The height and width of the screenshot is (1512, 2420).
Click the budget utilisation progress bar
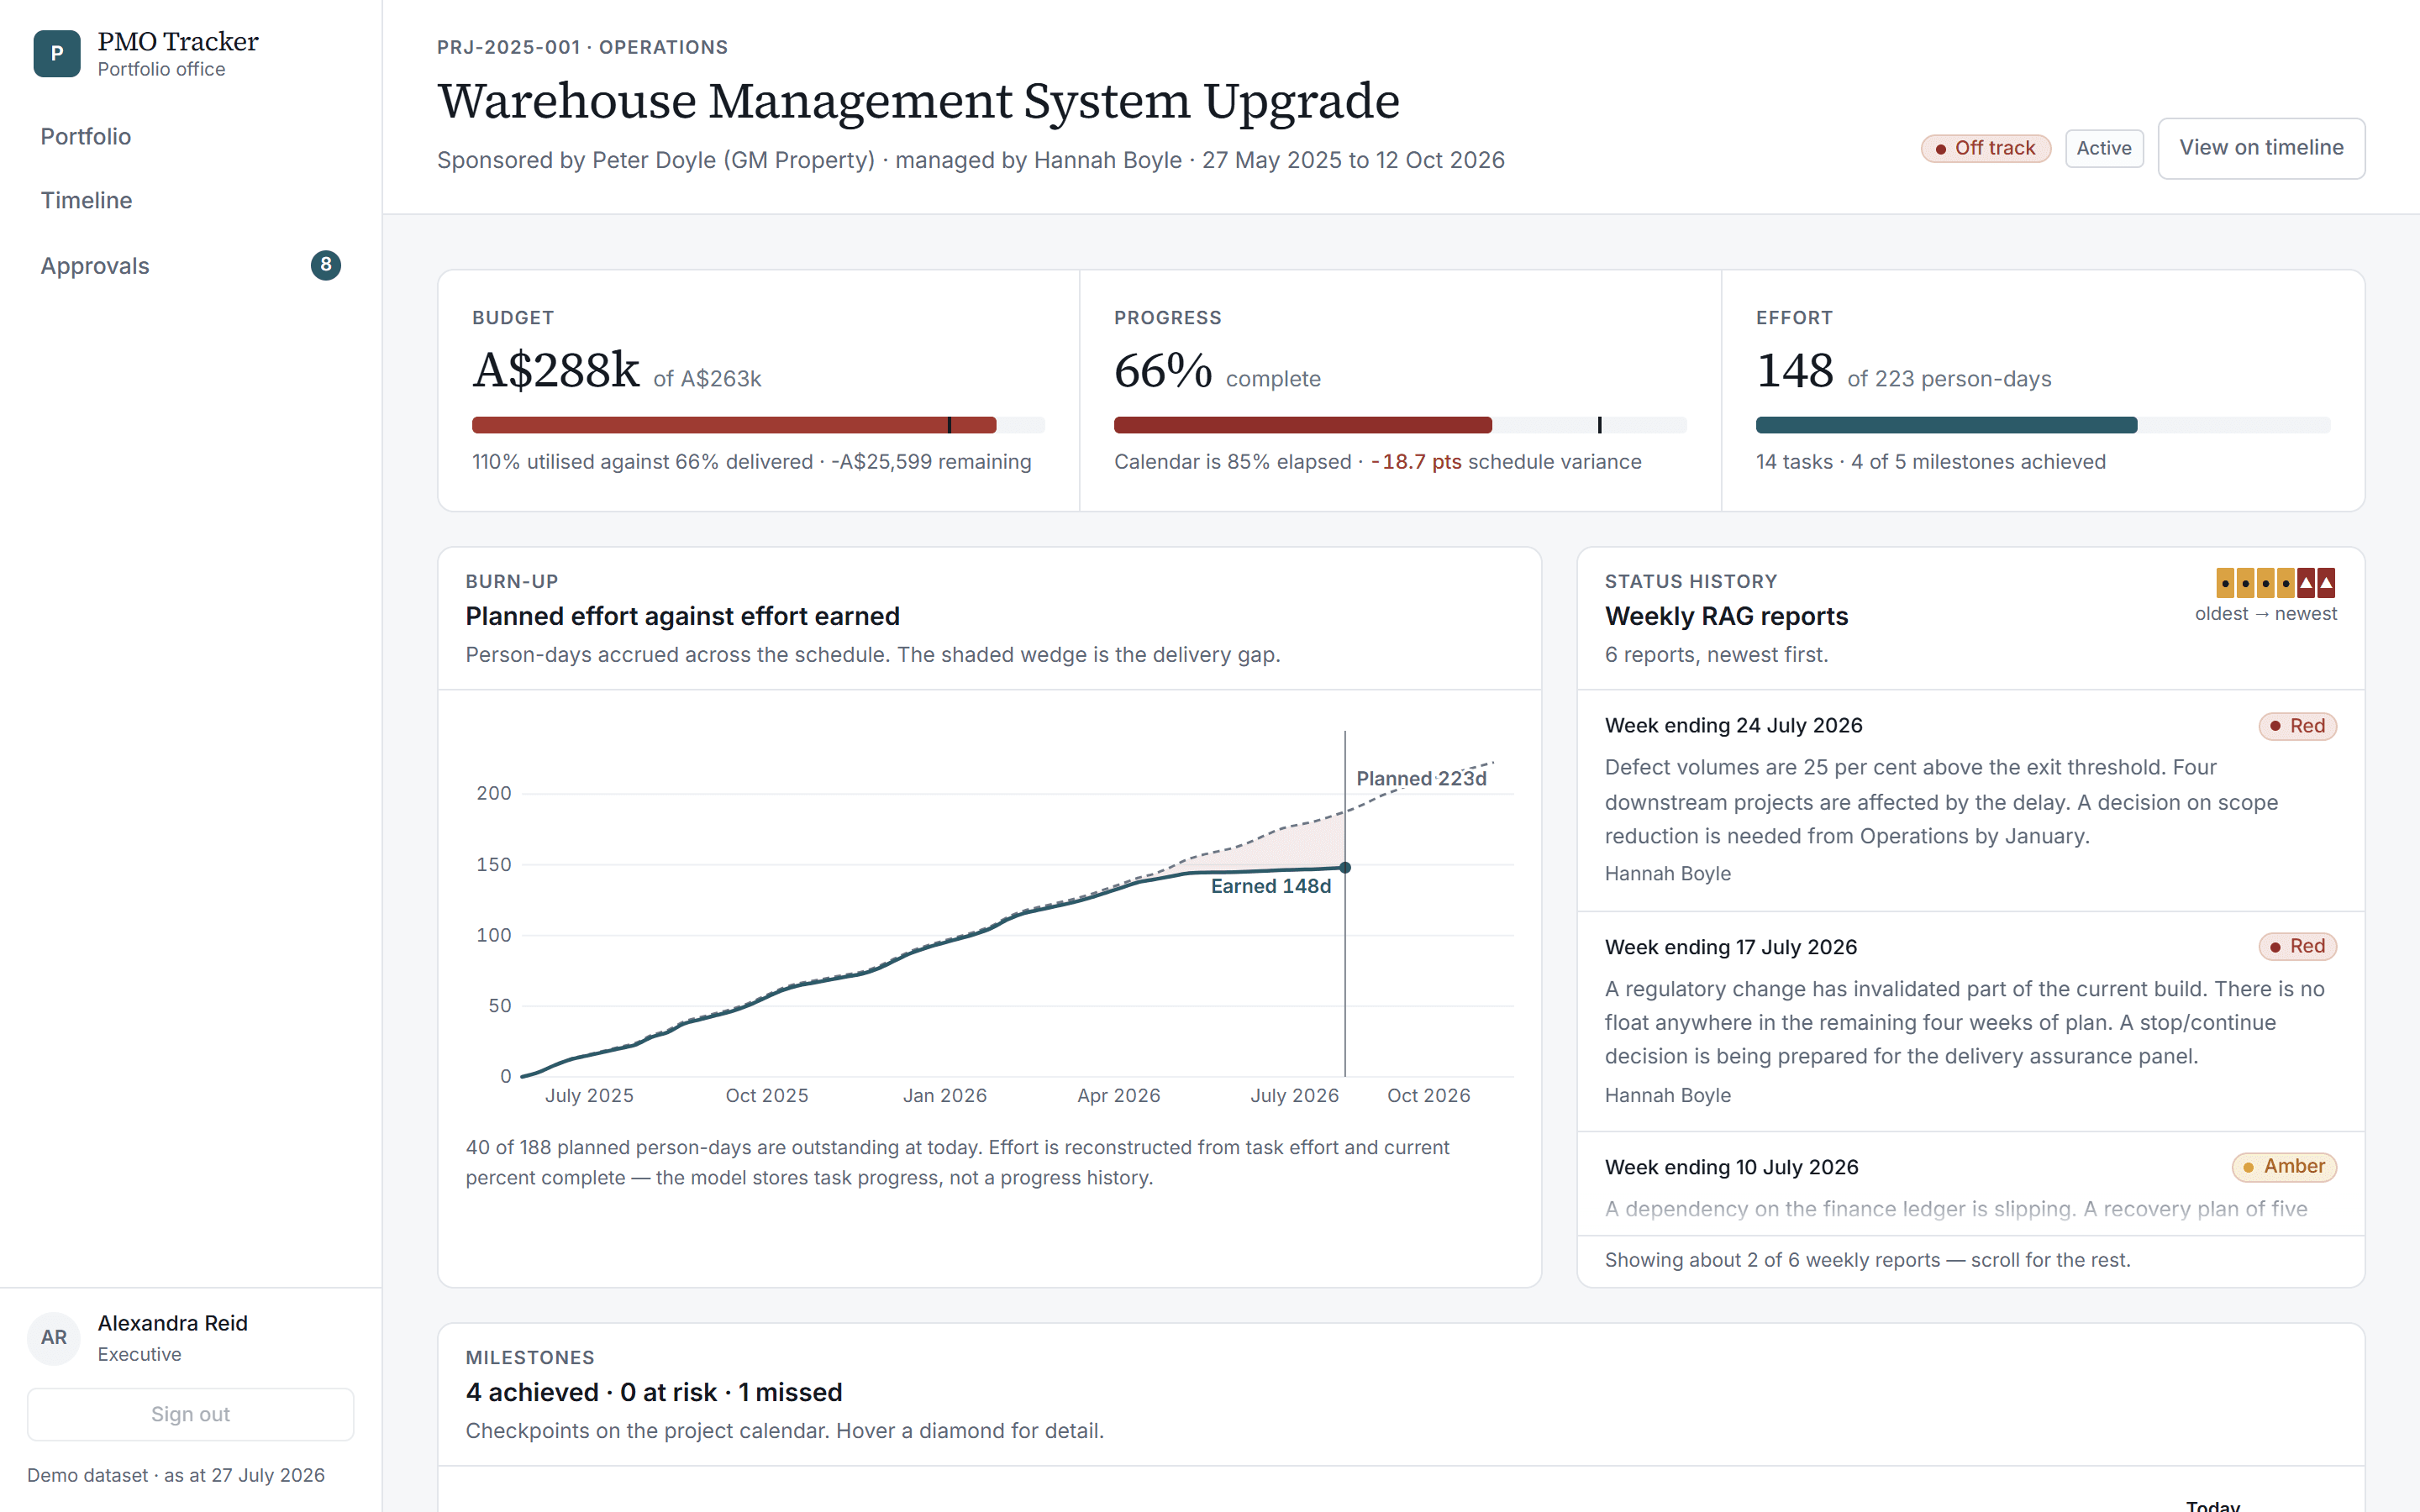coord(758,425)
